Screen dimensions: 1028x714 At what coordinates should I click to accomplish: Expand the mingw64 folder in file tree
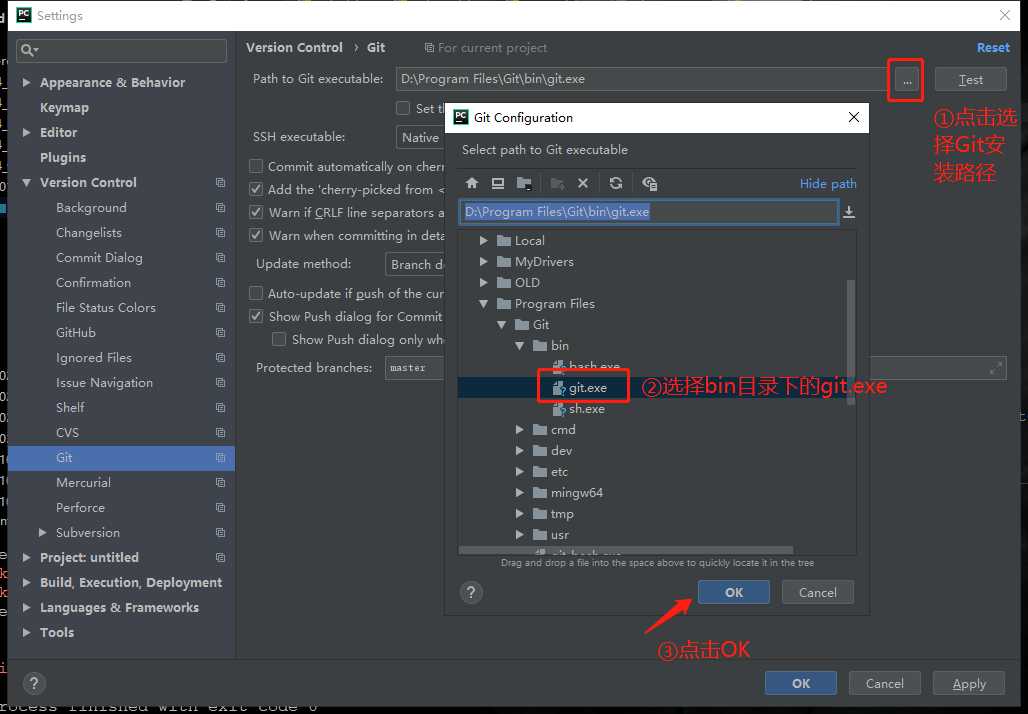[x=520, y=492]
